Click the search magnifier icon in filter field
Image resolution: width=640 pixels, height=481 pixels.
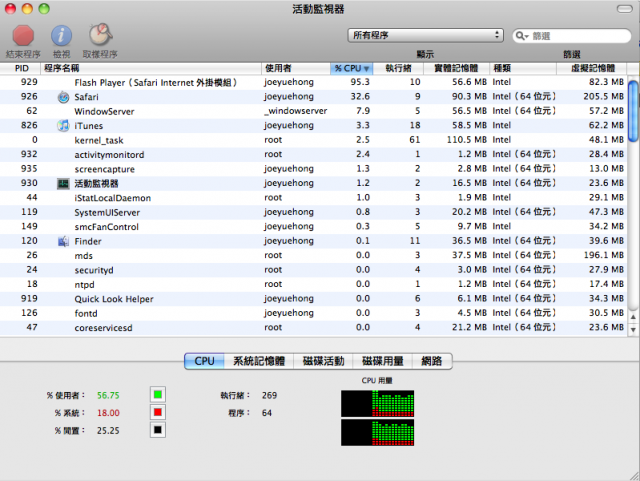coord(521,36)
